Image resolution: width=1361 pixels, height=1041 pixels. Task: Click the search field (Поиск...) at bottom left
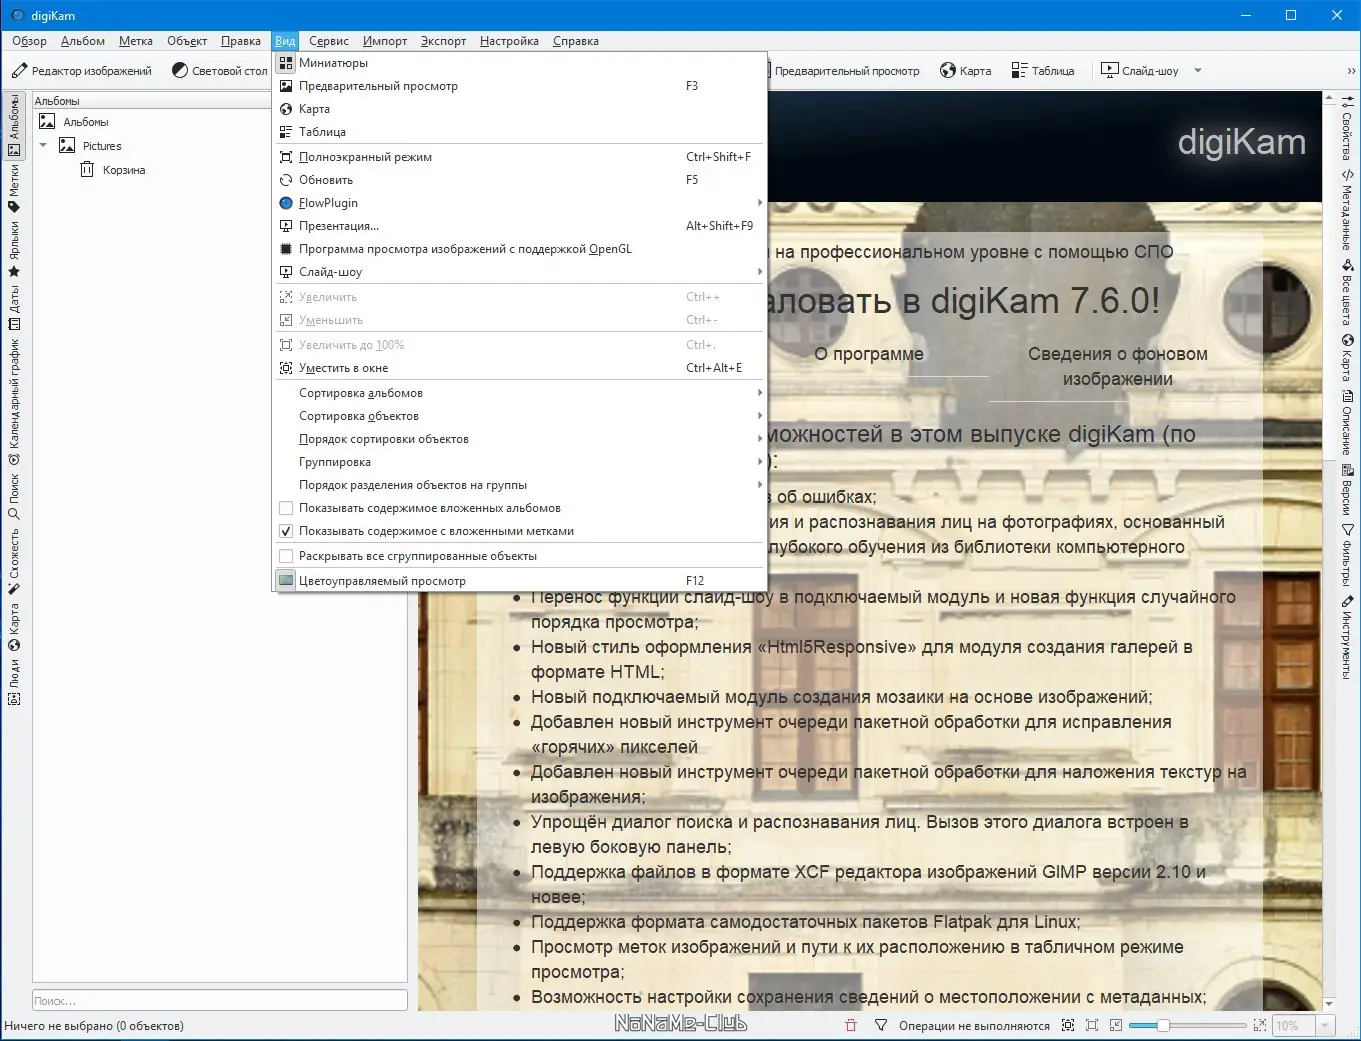pyautogui.click(x=218, y=999)
